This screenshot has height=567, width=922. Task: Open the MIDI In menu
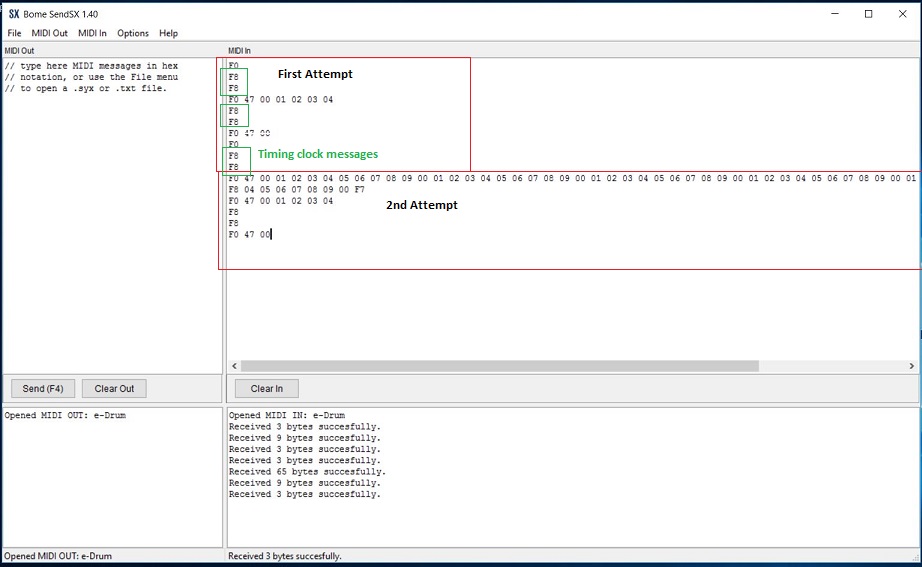(x=92, y=33)
